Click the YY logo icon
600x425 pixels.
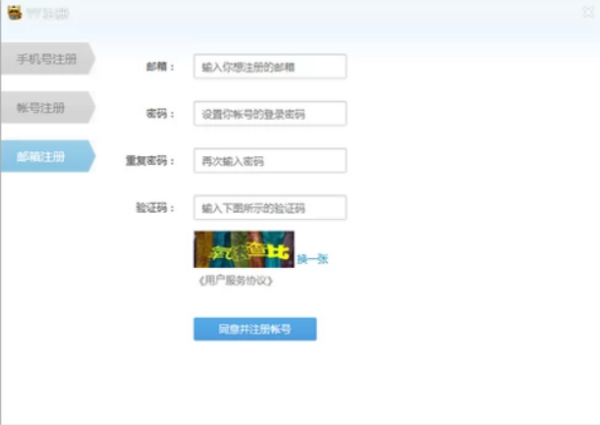[15, 13]
